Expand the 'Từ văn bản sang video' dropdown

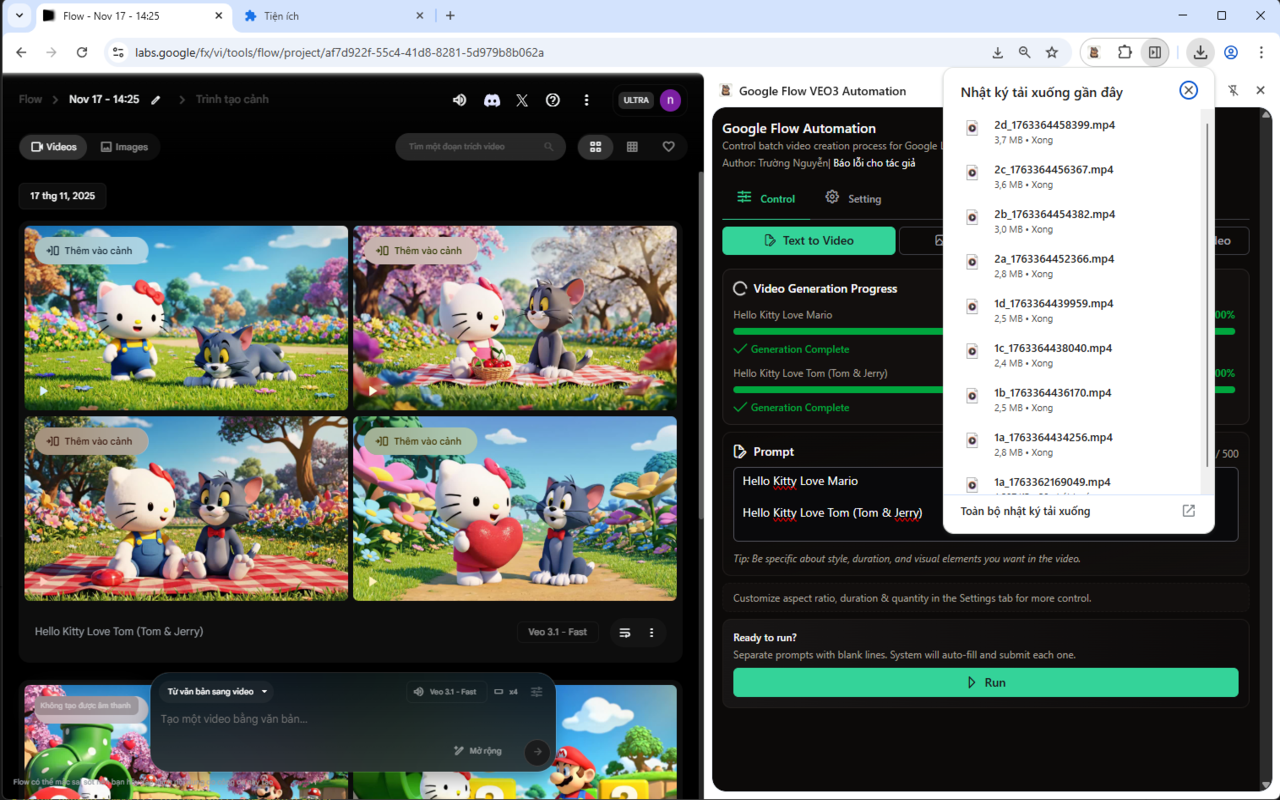[x=217, y=692]
